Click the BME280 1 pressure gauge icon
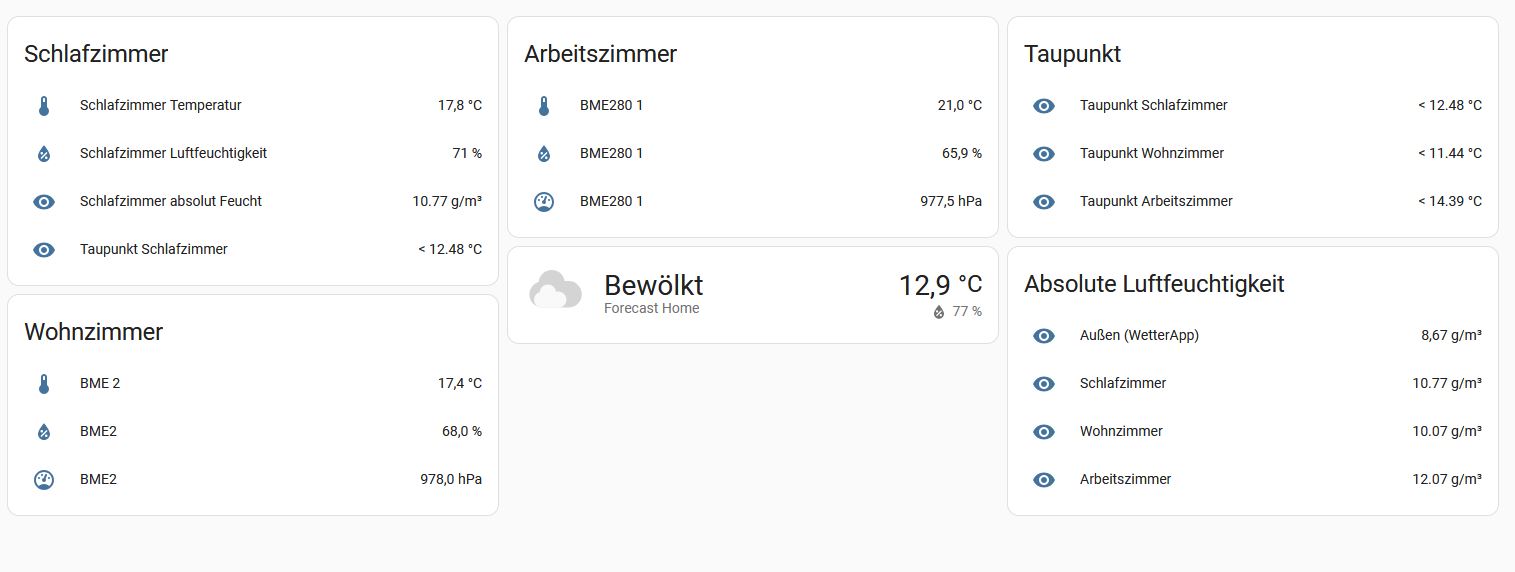This screenshot has width=1515, height=572. tap(544, 202)
